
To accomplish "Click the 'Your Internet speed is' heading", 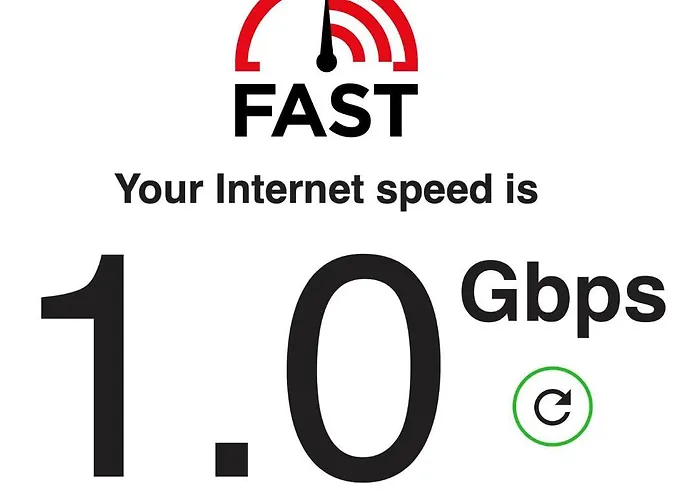I will click(x=326, y=190).
